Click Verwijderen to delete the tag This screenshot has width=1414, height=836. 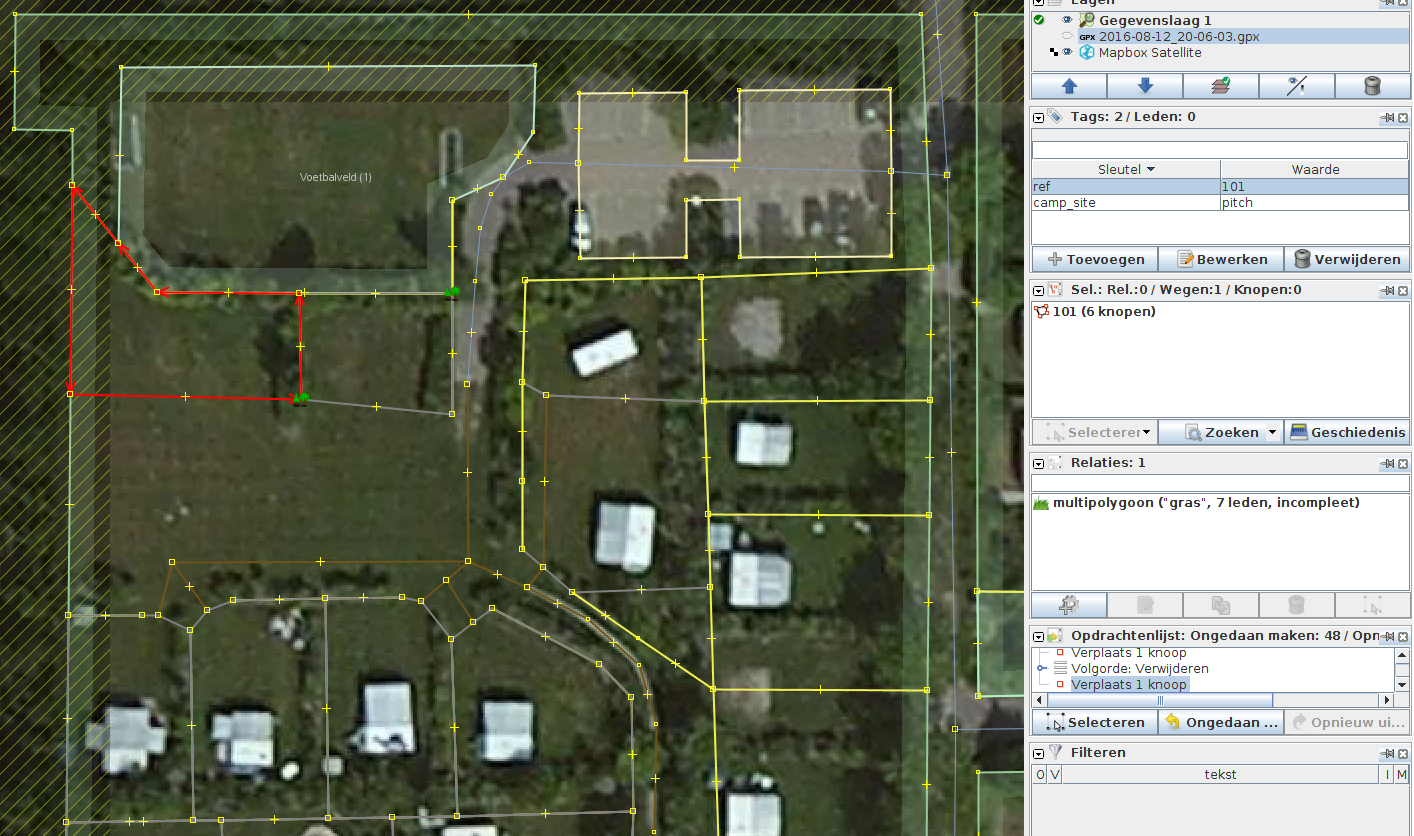coord(1347,259)
